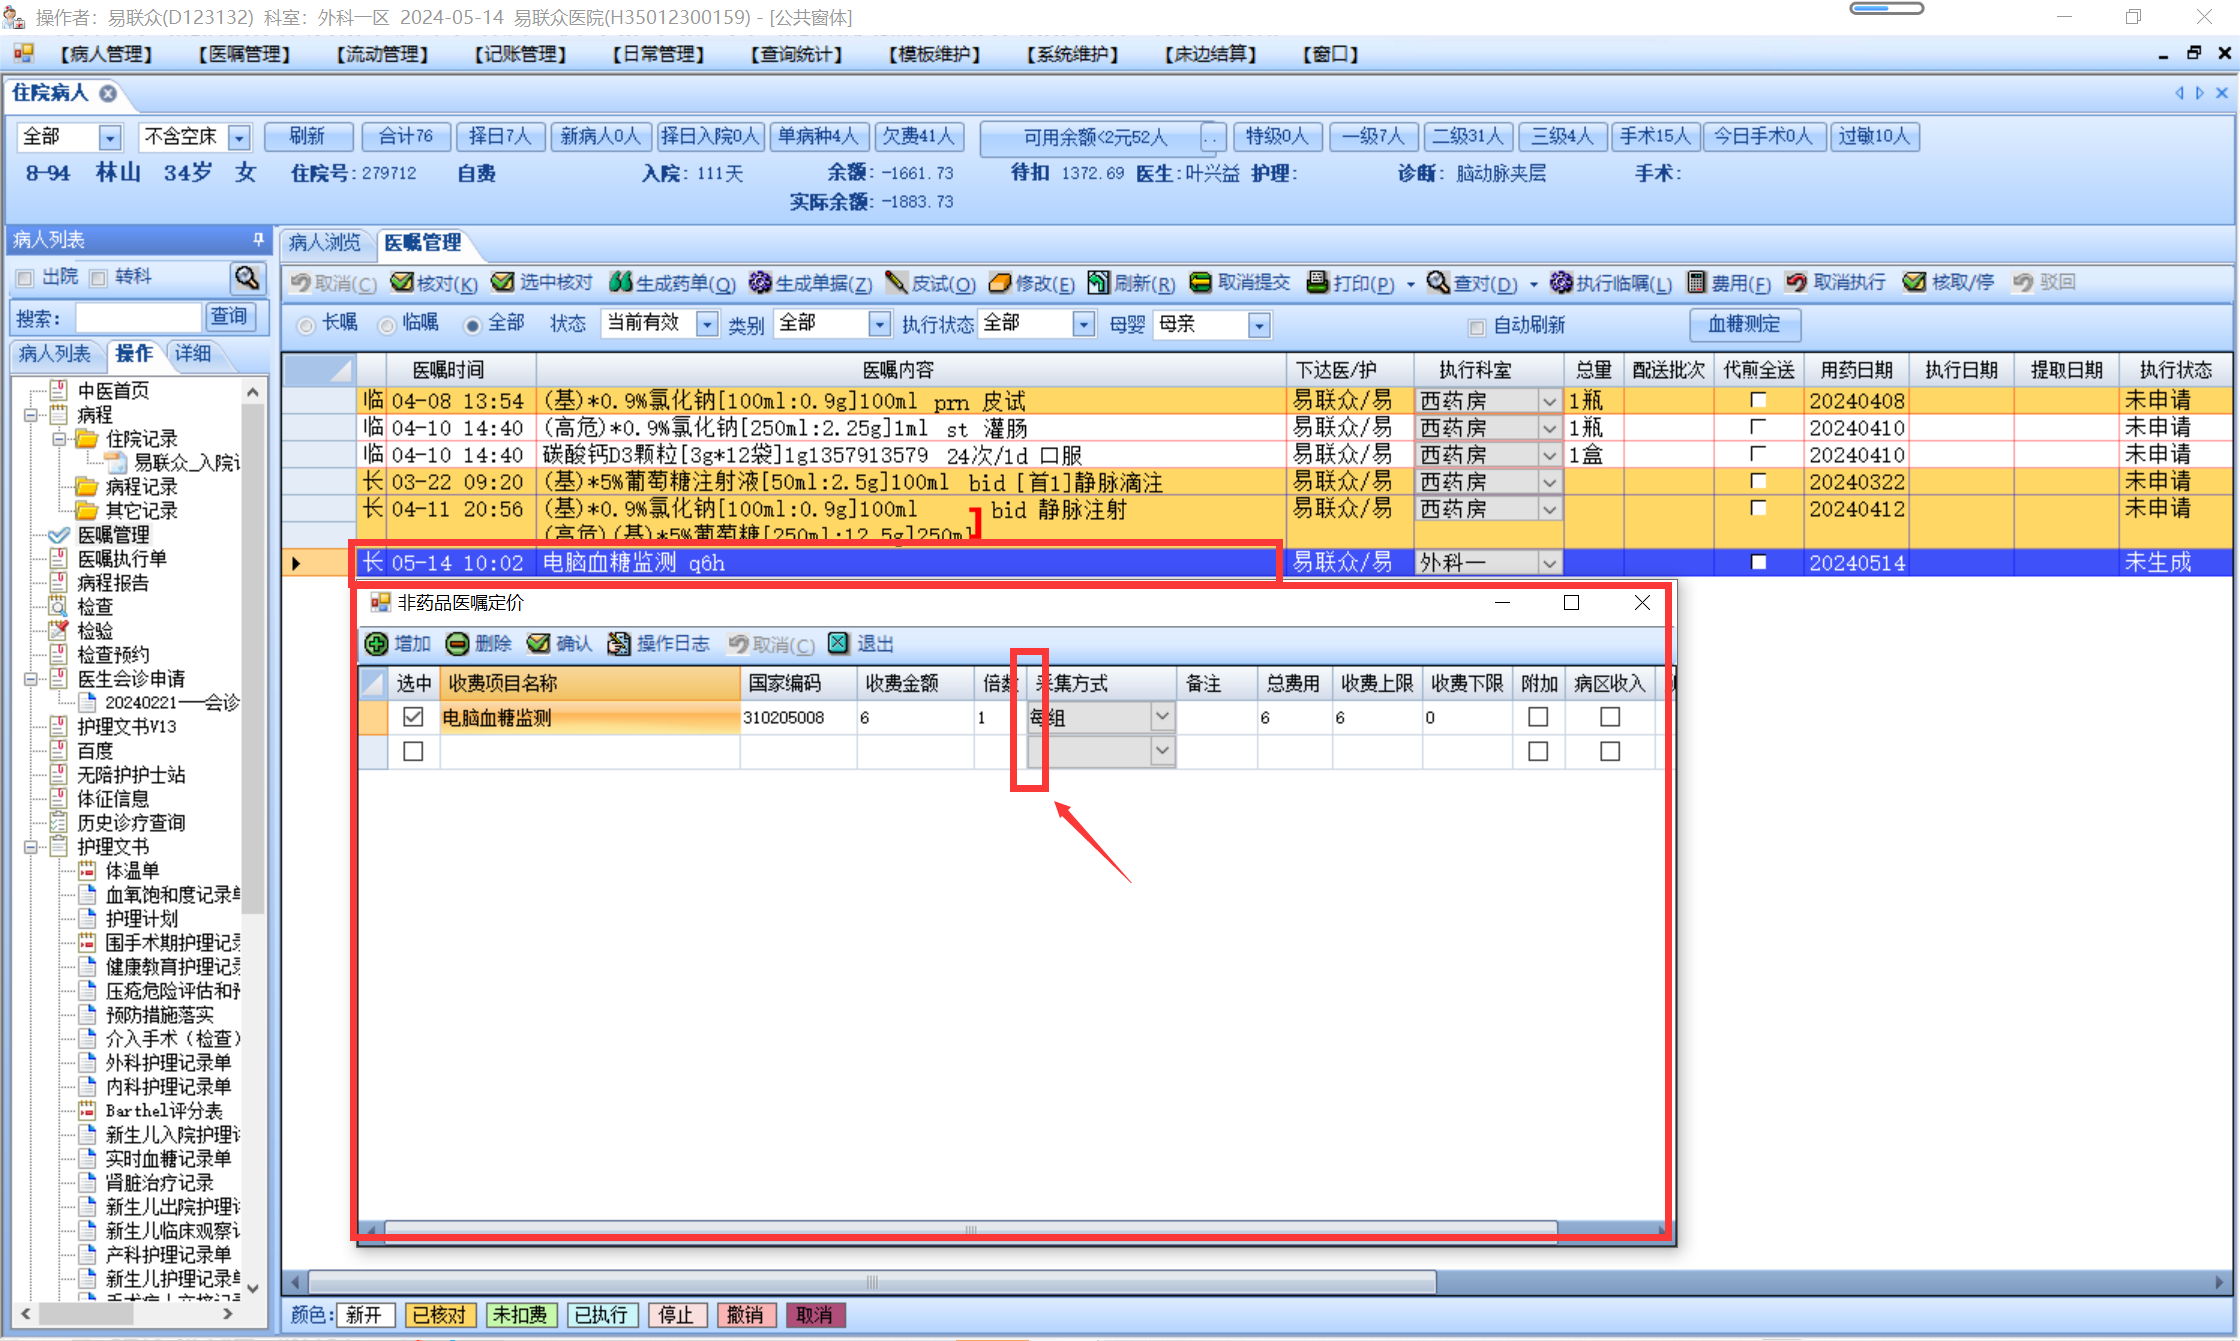Click the 生成药单(Q) icon

pos(621,283)
